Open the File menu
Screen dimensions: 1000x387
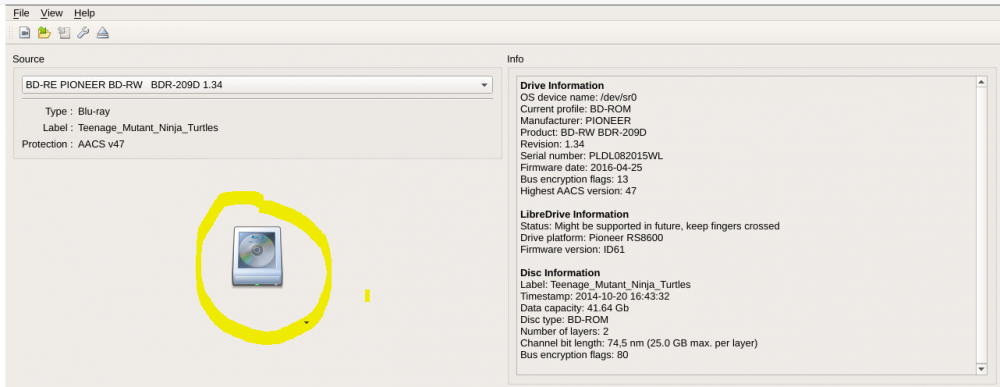(x=21, y=13)
